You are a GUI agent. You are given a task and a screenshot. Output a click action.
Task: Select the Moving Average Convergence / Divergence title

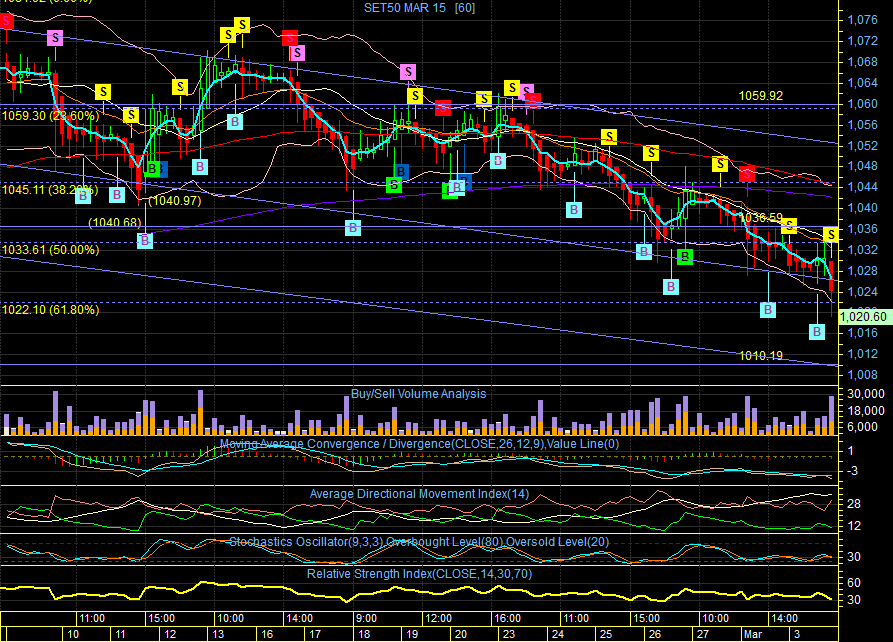(419, 444)
